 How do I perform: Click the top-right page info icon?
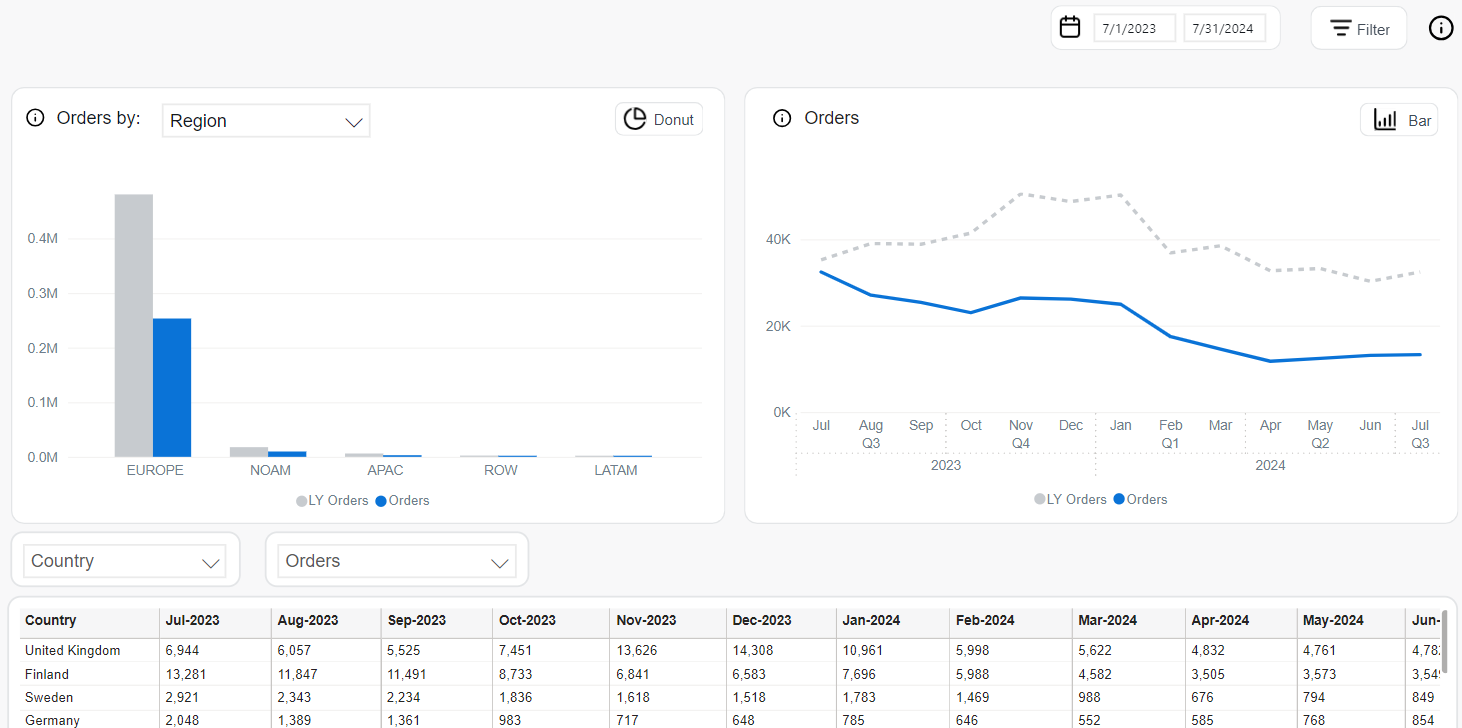tap(1441, 28)
